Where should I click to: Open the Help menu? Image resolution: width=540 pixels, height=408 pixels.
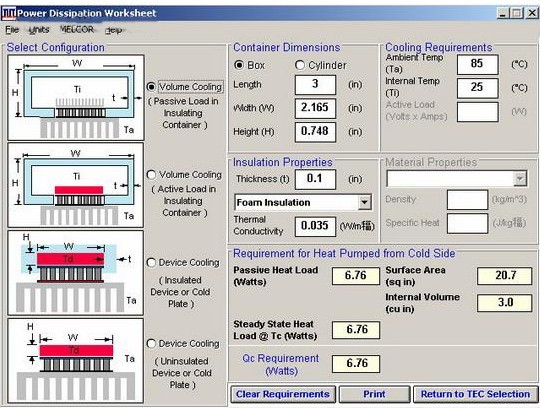click(113, 30)
